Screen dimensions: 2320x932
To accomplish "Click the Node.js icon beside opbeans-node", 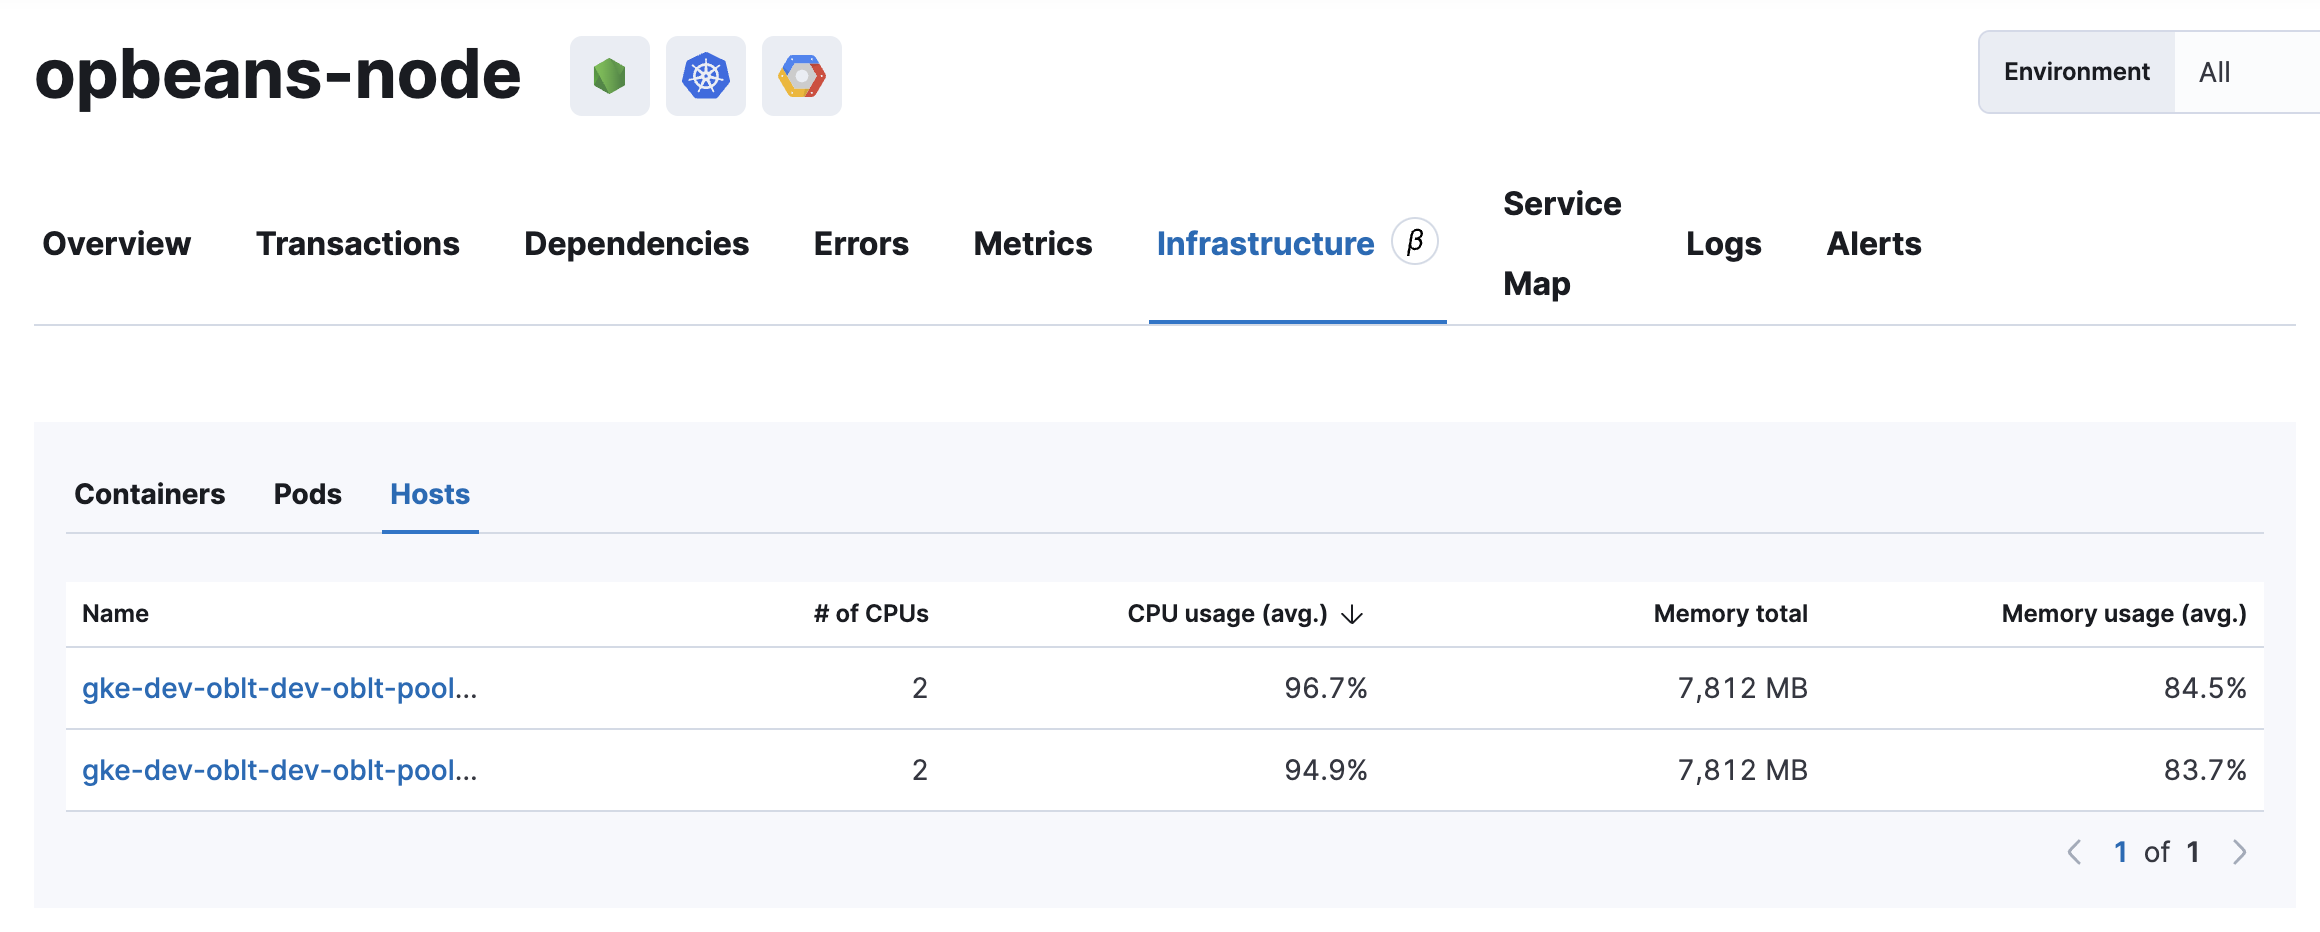I will click(609, 75).
